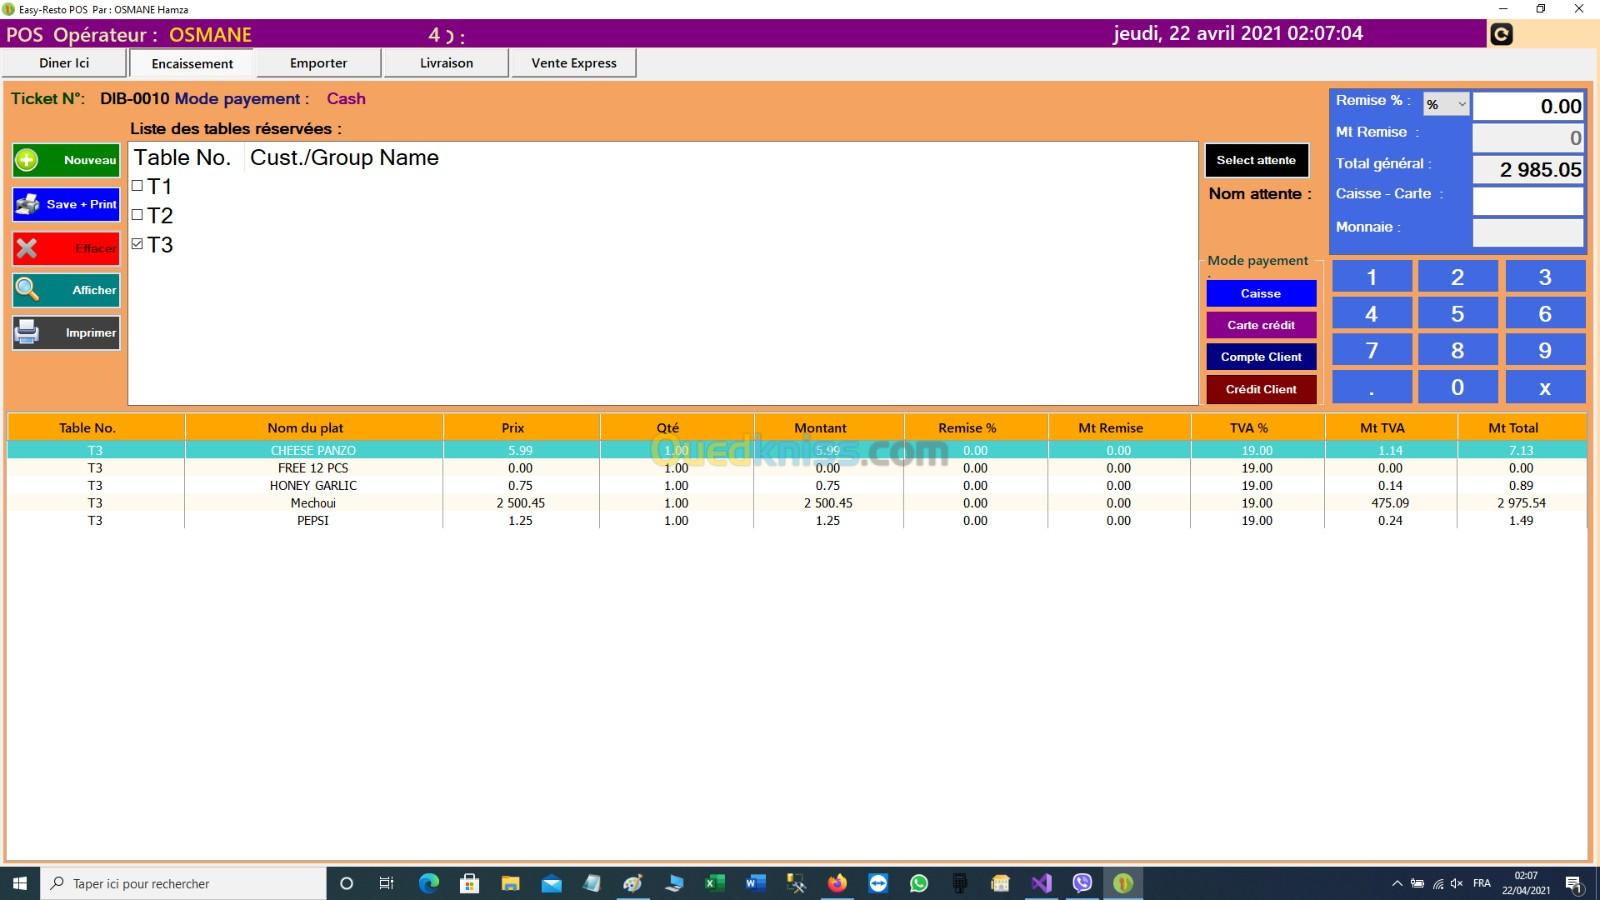Open the Remise % type dropdown

1446,104
